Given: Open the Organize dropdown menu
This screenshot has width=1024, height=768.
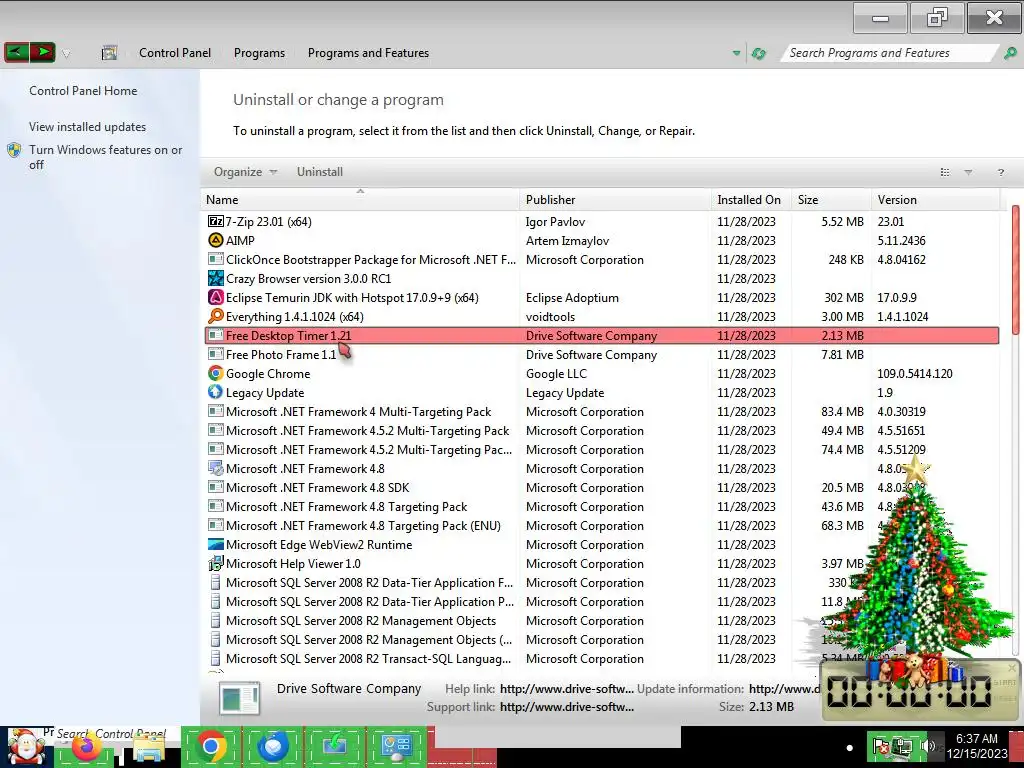Looking at the screenshot, I should (x=246, y=172).
